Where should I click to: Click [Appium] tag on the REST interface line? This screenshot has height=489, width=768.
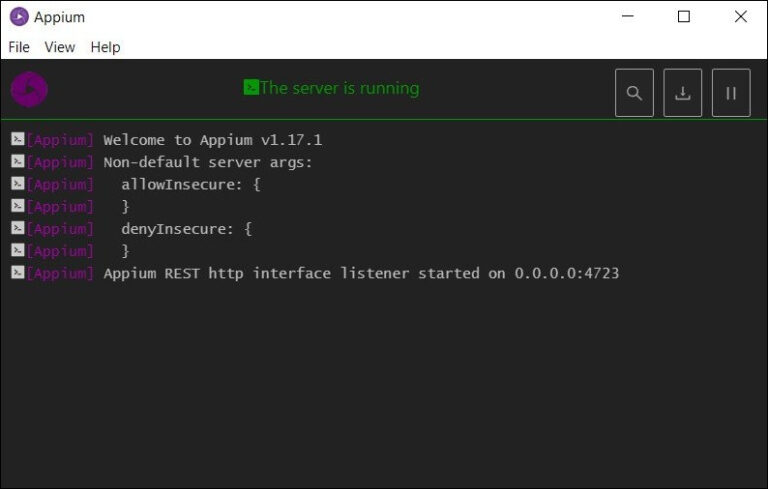coord(60,273)
